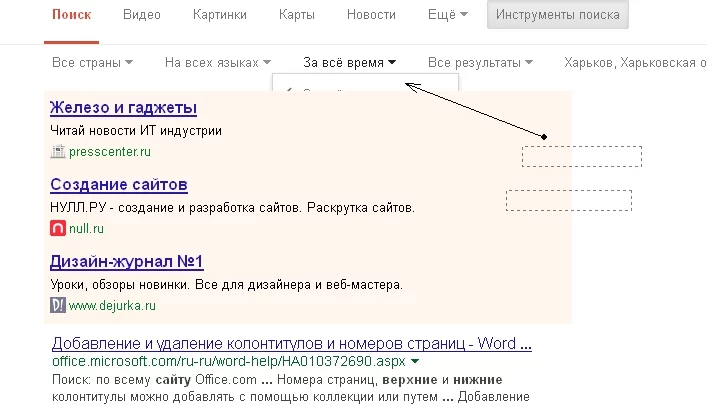This screenshot has width=707, height=407.
Task: Click the dejurka.ru favicon icon
Action: [x=58, y=305]
